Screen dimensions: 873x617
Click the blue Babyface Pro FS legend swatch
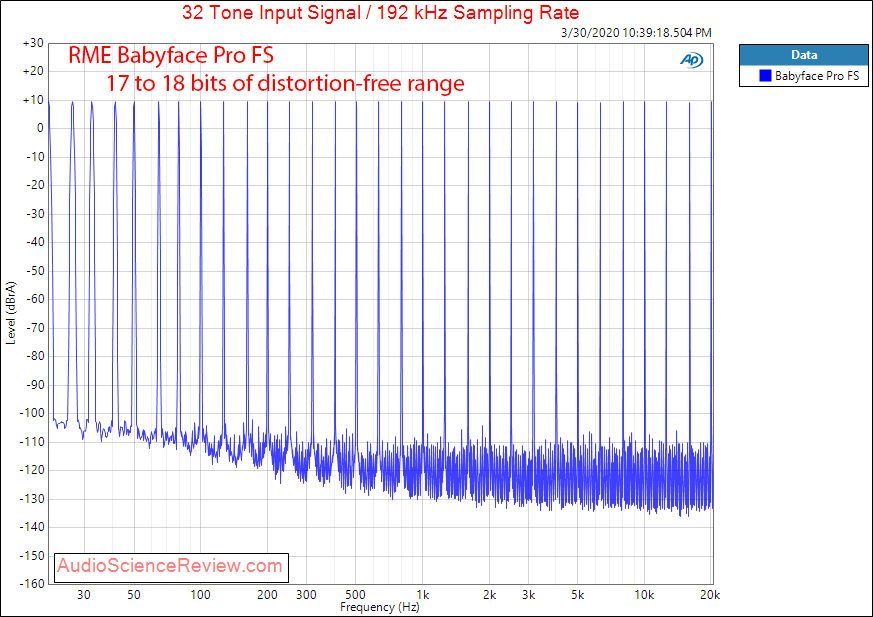(765, 75)
